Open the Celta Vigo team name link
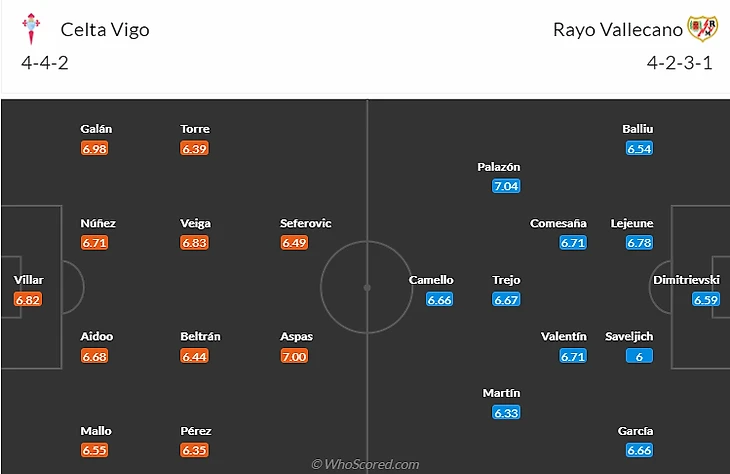The image size is (730, 474). point(105,29)
